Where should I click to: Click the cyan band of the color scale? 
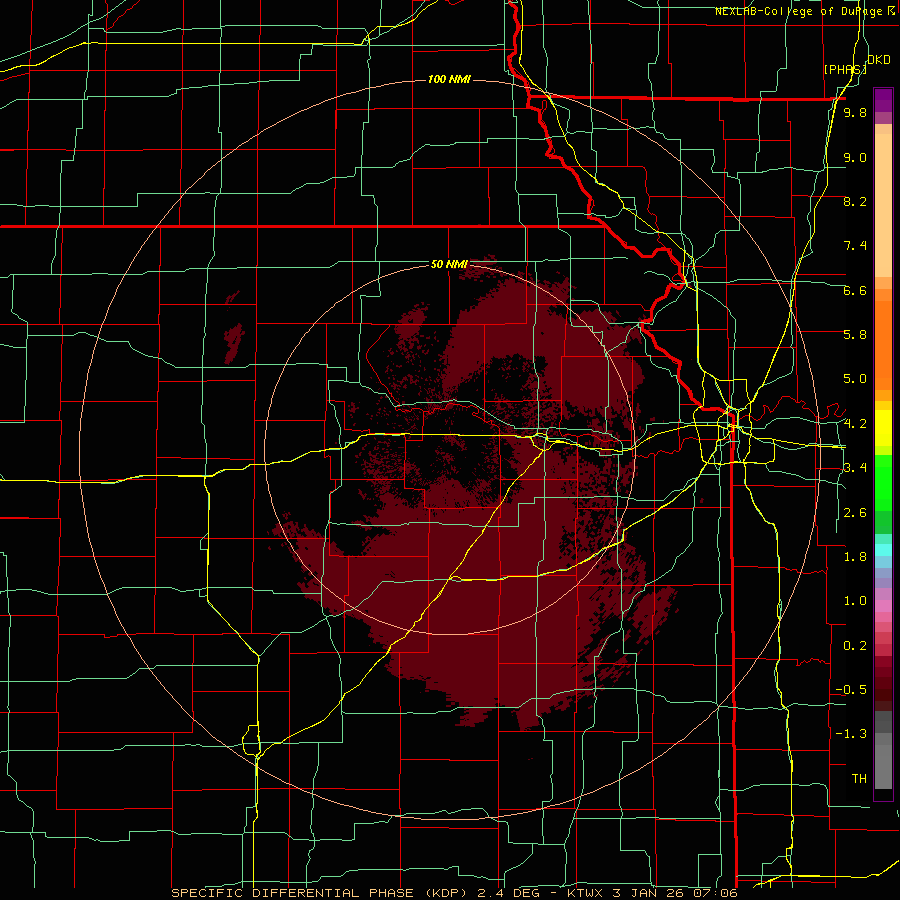(883, 549)
